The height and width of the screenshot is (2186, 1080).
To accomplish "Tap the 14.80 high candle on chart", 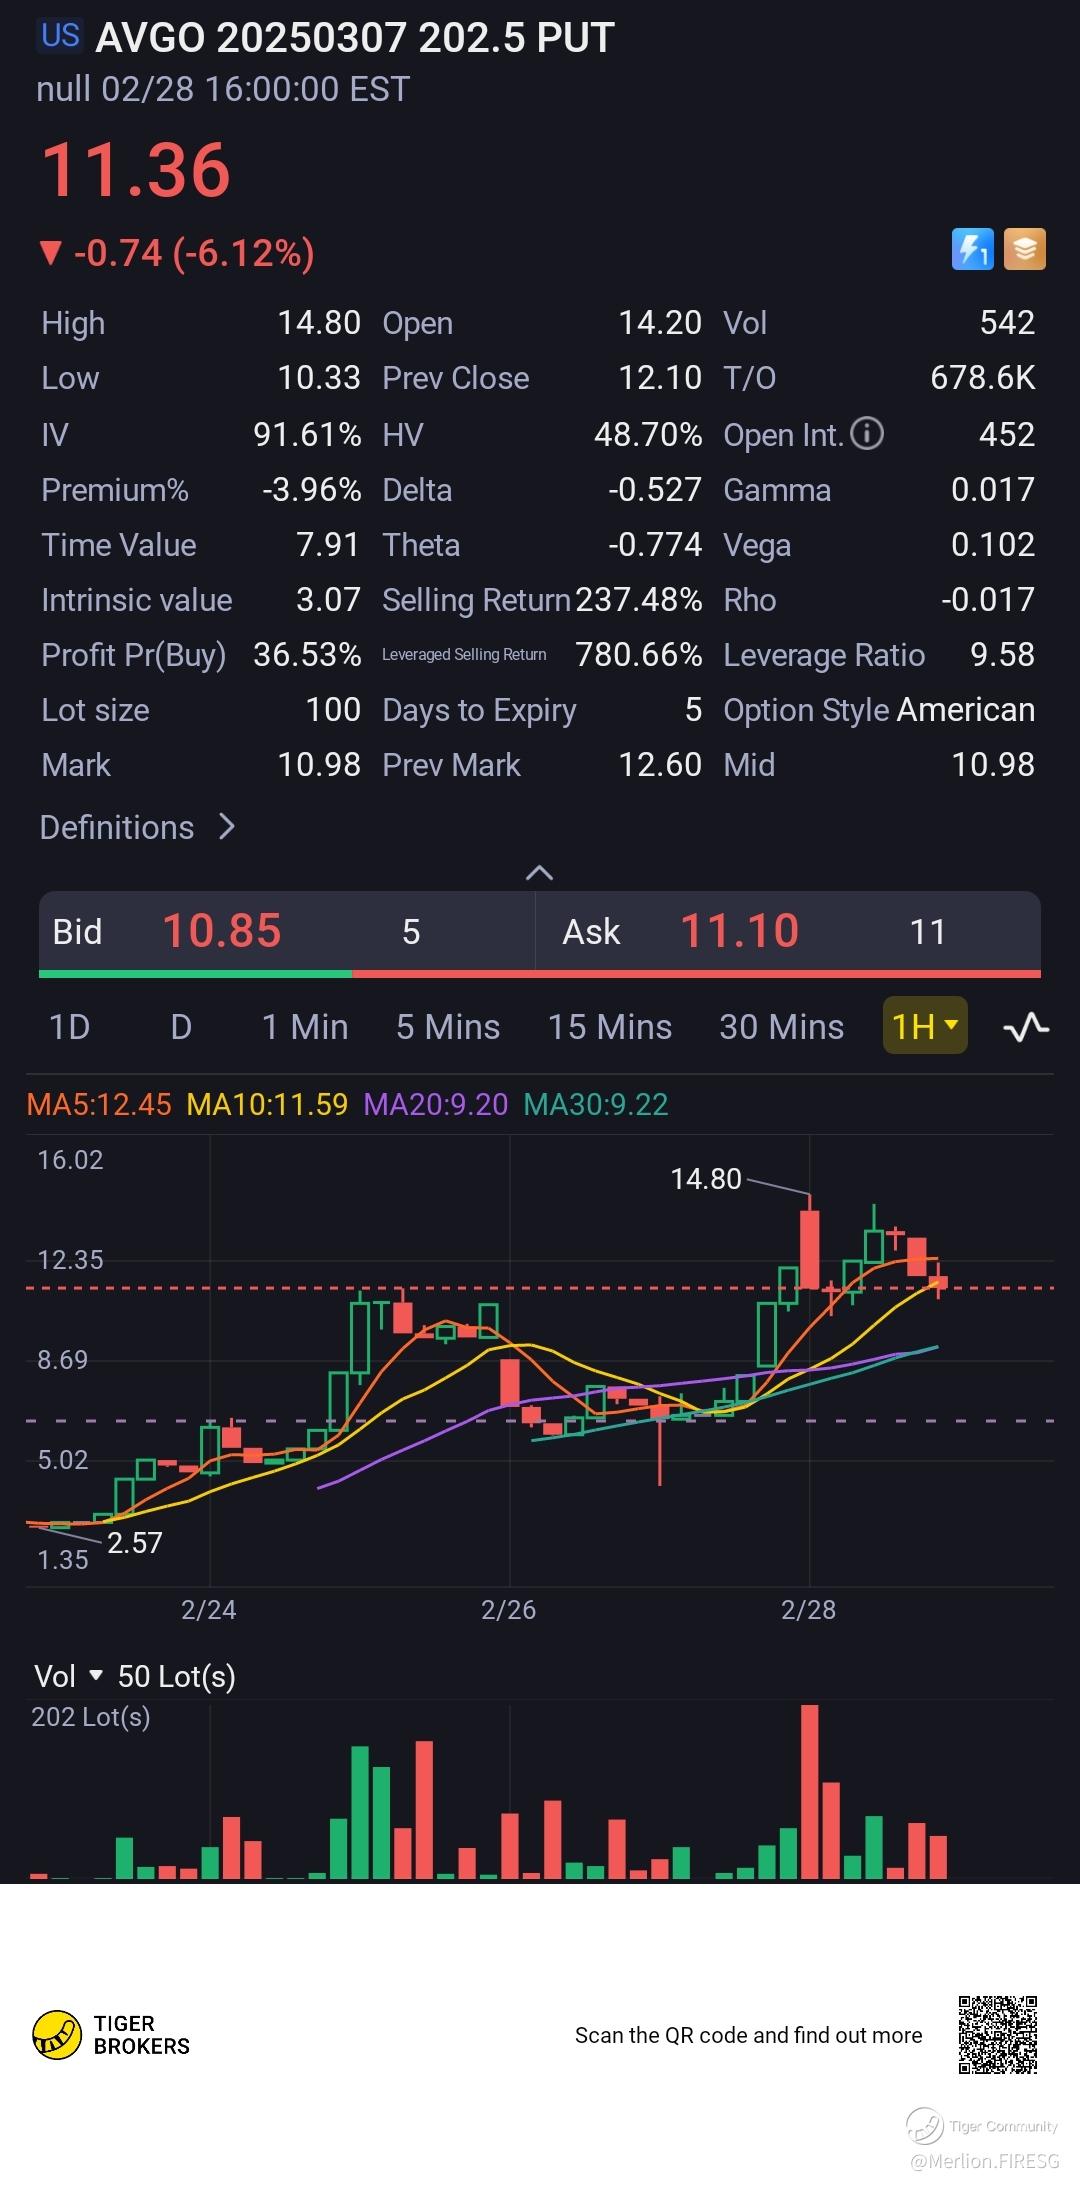I will (x=810, y=1247).
